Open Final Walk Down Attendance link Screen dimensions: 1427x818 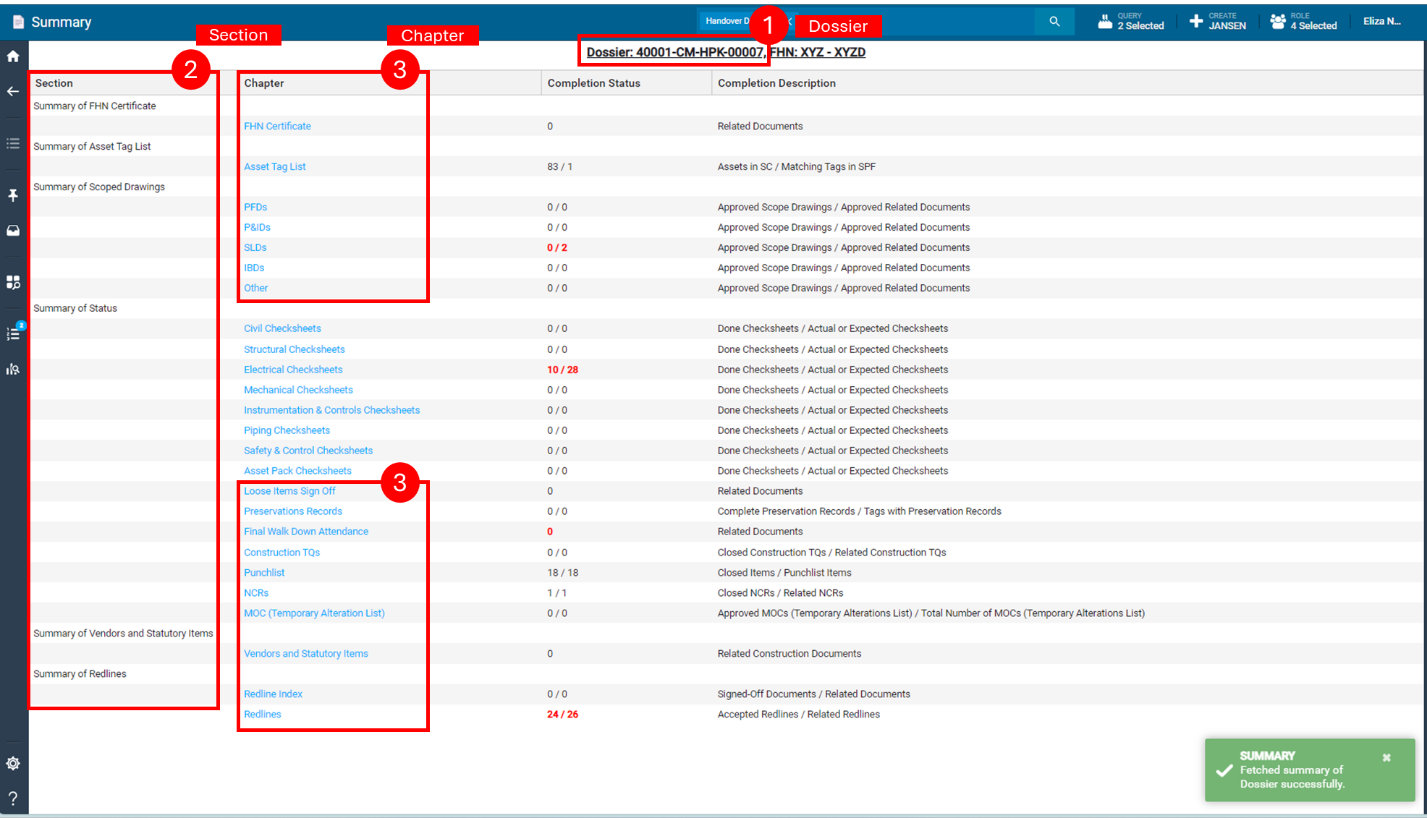coord(306,531)
